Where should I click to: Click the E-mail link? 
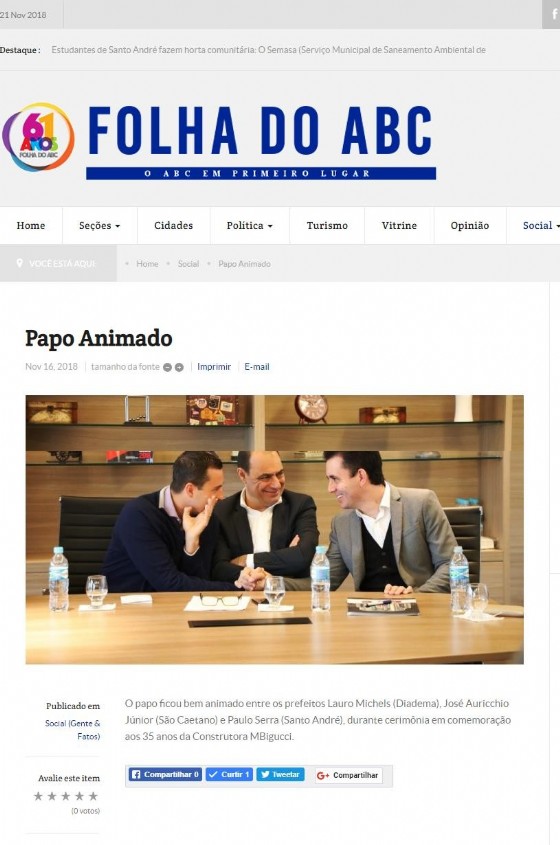pyautogui.click(x=257, y=367)
